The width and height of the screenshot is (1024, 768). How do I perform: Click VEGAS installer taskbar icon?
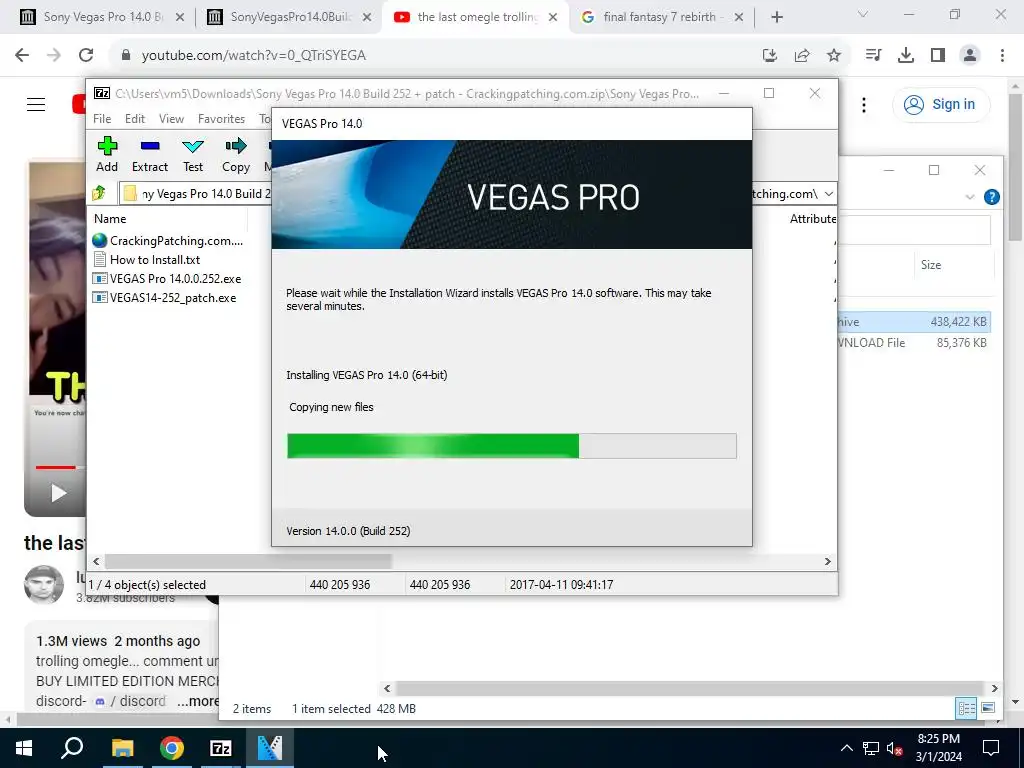pyautogui.click(x=270, y=748)
